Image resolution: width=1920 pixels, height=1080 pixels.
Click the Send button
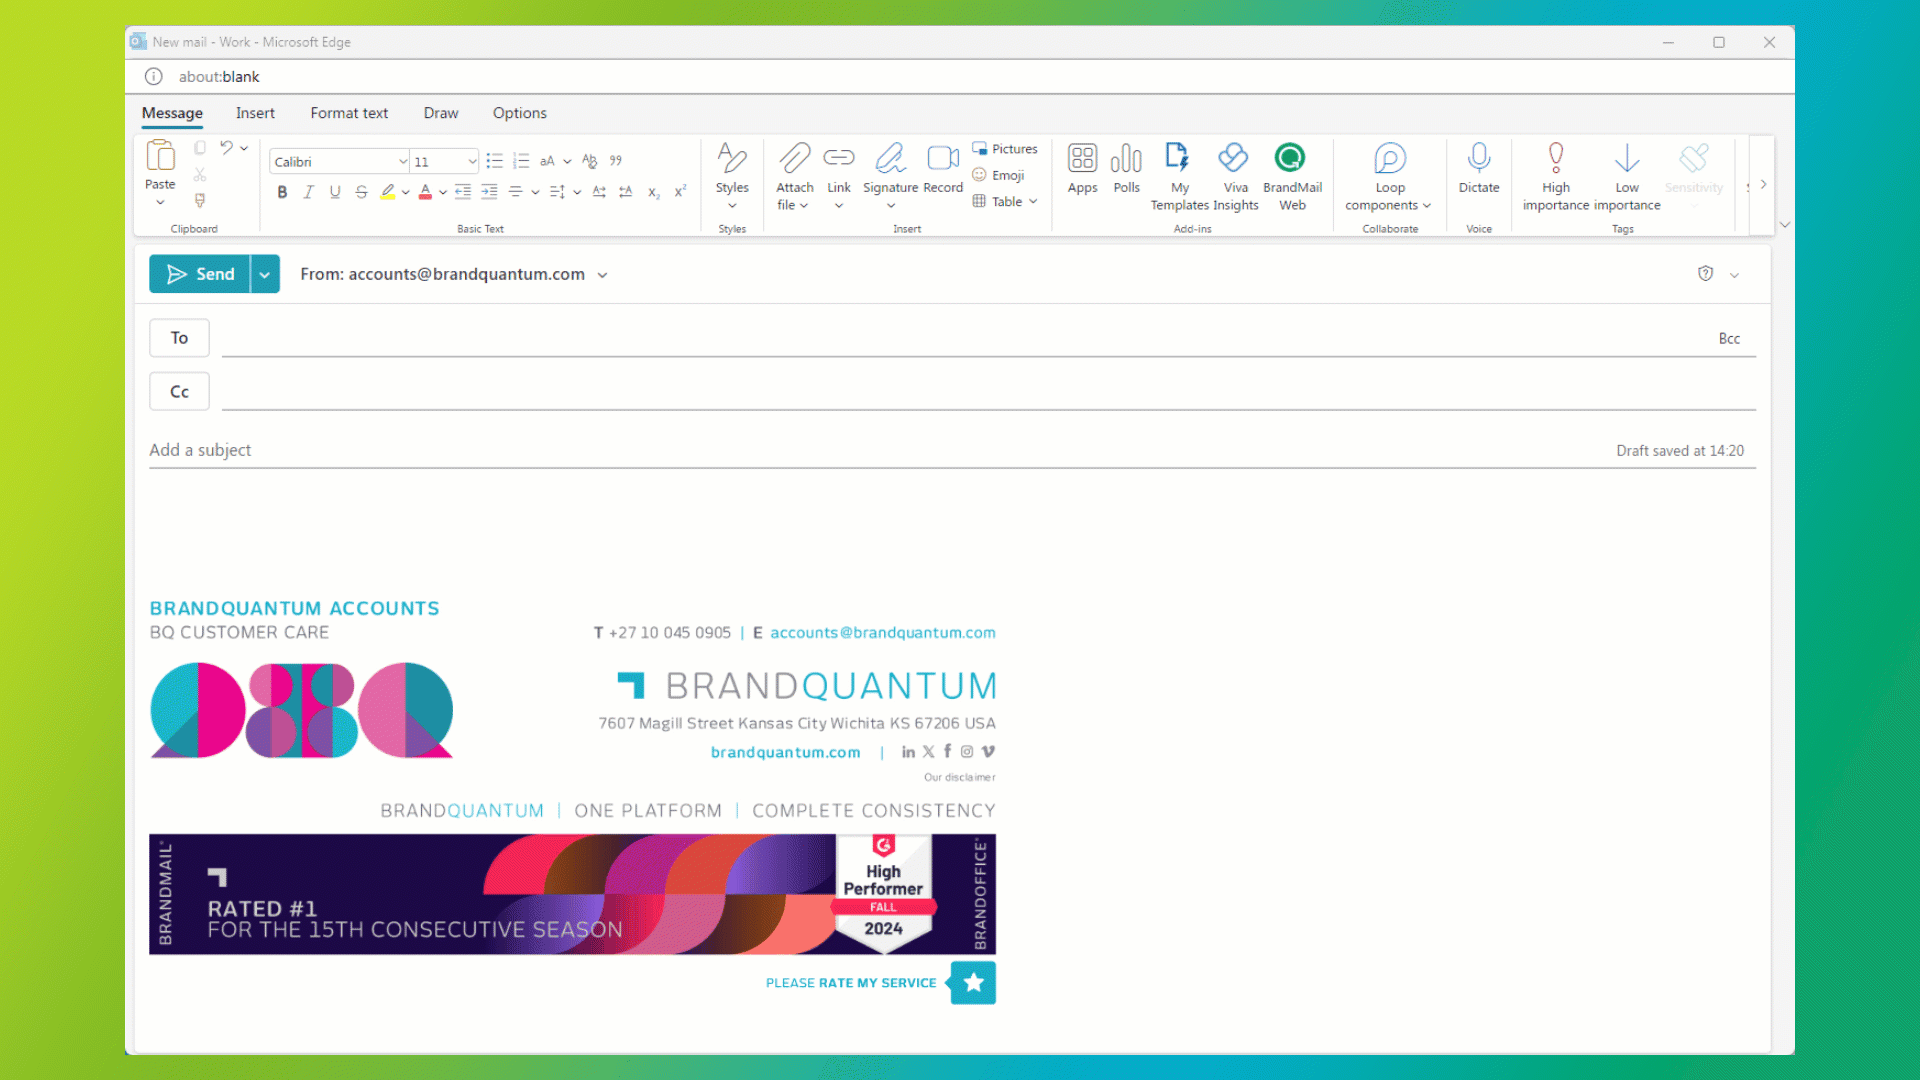(201, 274)
